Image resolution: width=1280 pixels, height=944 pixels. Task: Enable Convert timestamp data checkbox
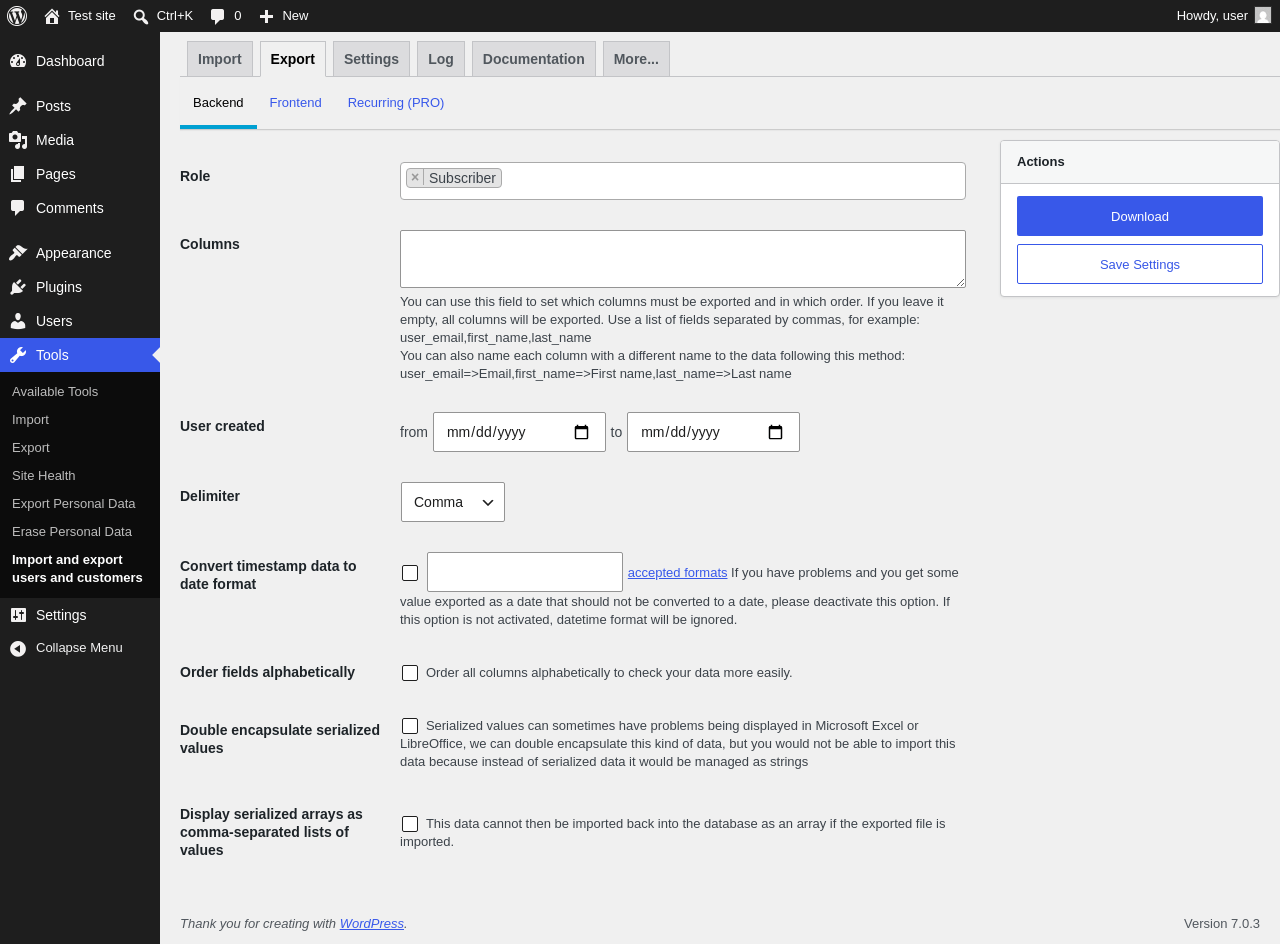[x=410, y=573]
